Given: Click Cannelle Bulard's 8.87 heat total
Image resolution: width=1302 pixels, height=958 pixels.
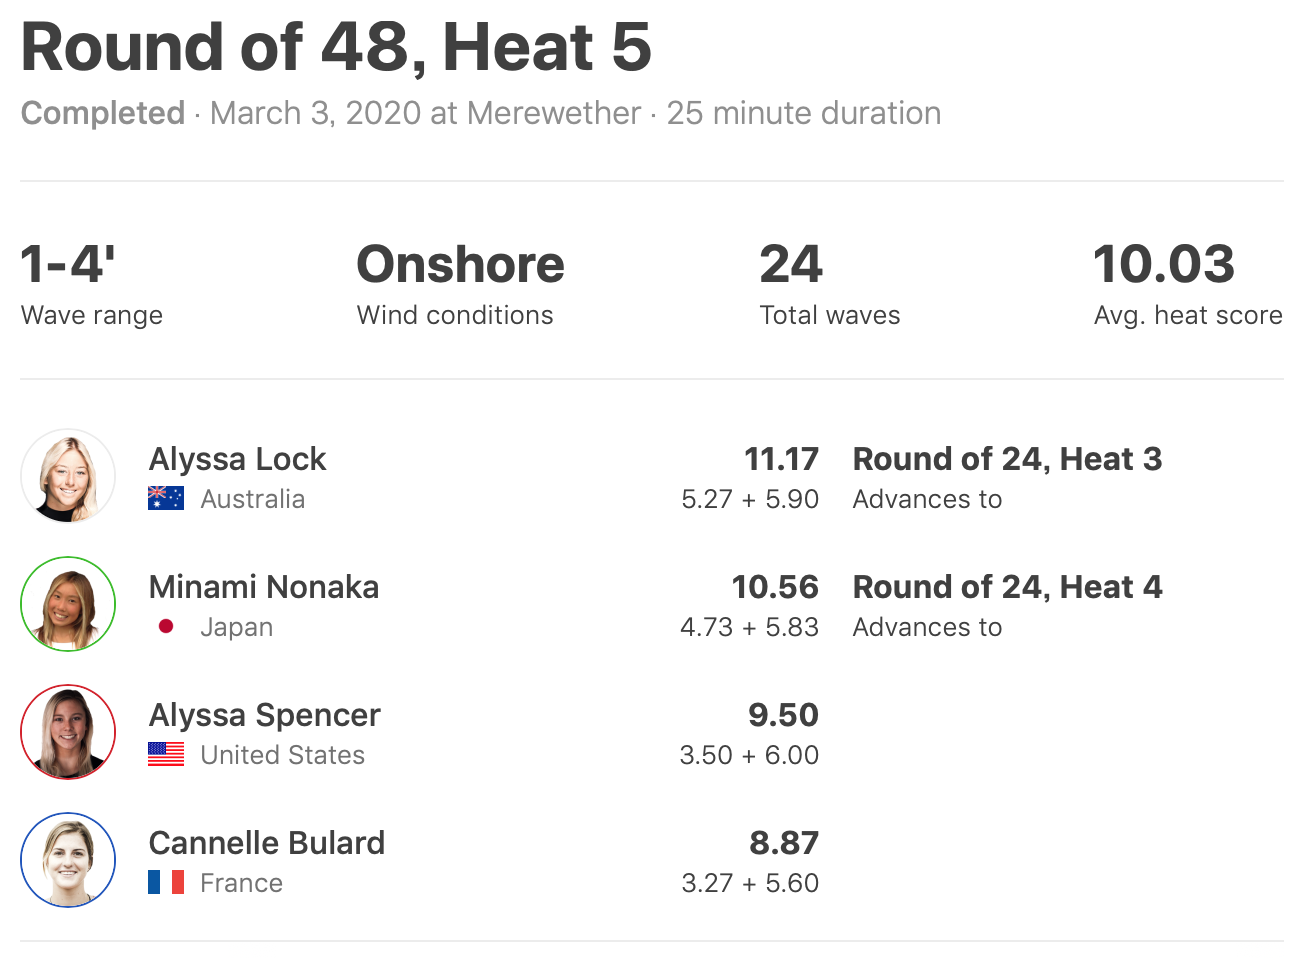Looking at the screenshot, I should pyautogui.click(x=784, y=843).
